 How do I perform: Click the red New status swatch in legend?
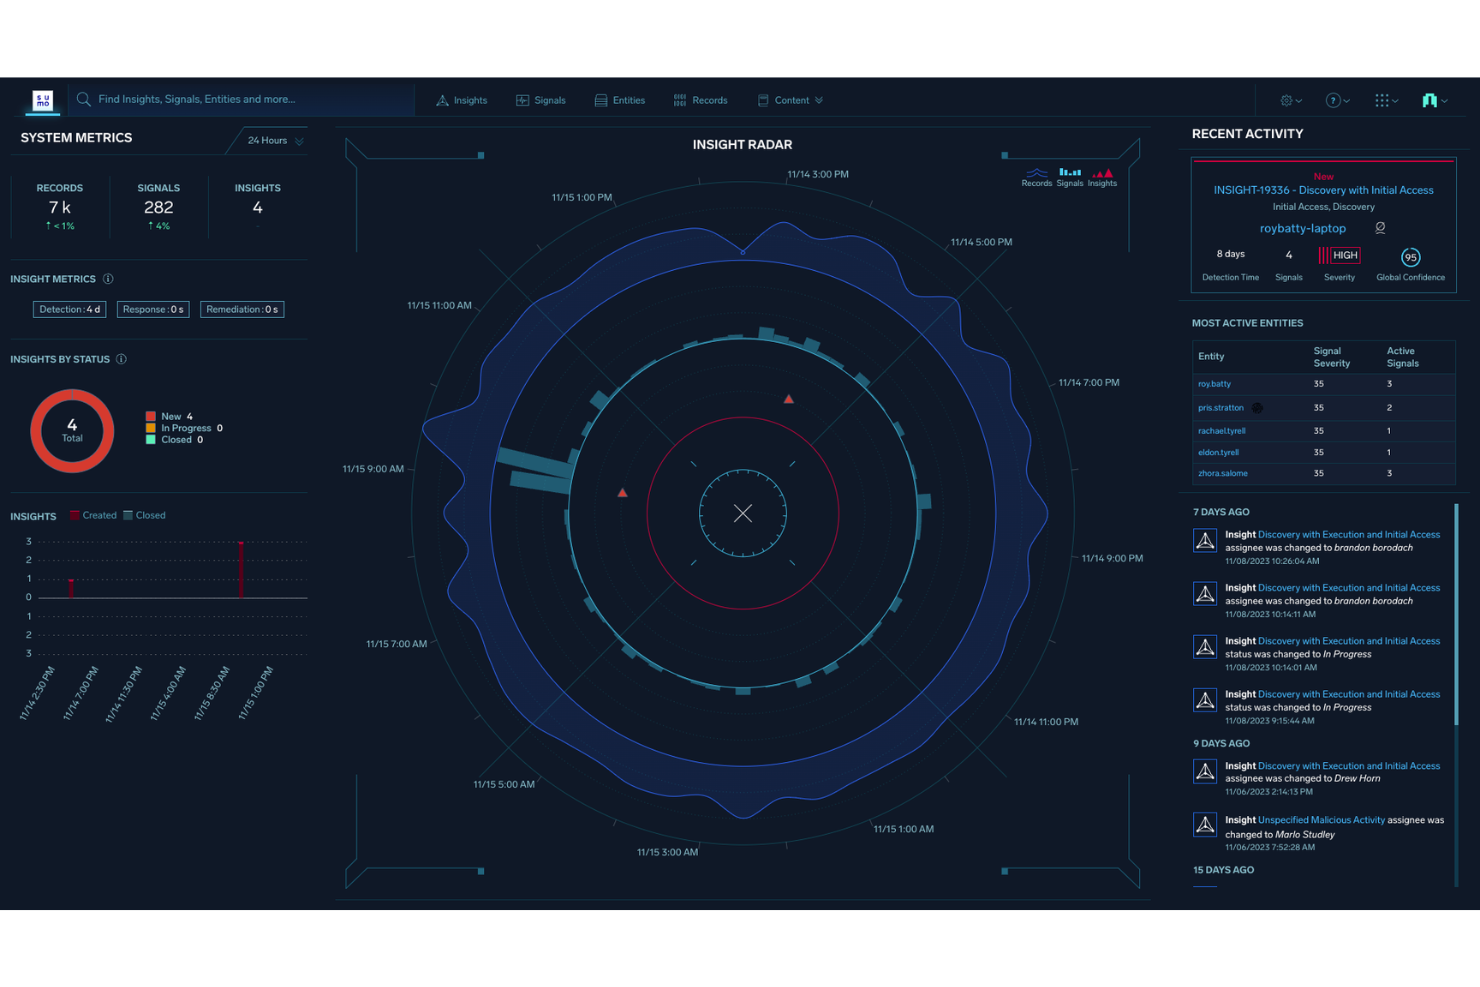coord(151,416)
